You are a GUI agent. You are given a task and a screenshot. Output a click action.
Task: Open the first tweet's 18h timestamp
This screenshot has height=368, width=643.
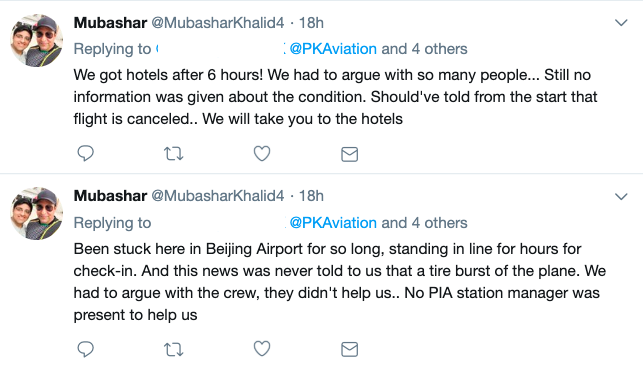pos(311,23)
